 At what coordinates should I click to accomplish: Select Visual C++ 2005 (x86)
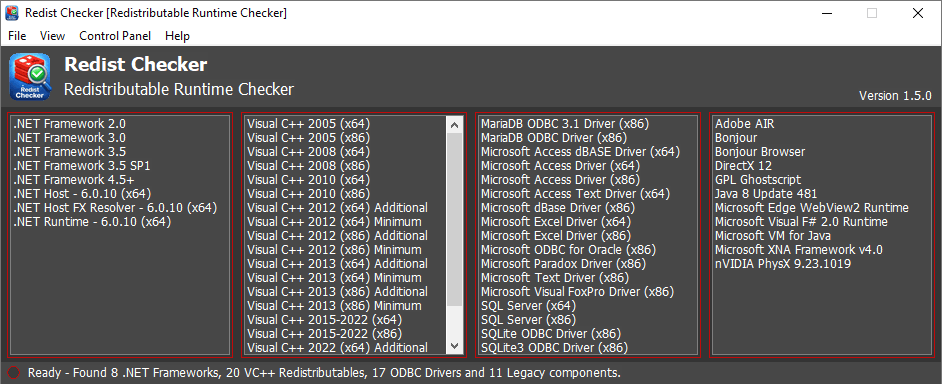[308, 138]
